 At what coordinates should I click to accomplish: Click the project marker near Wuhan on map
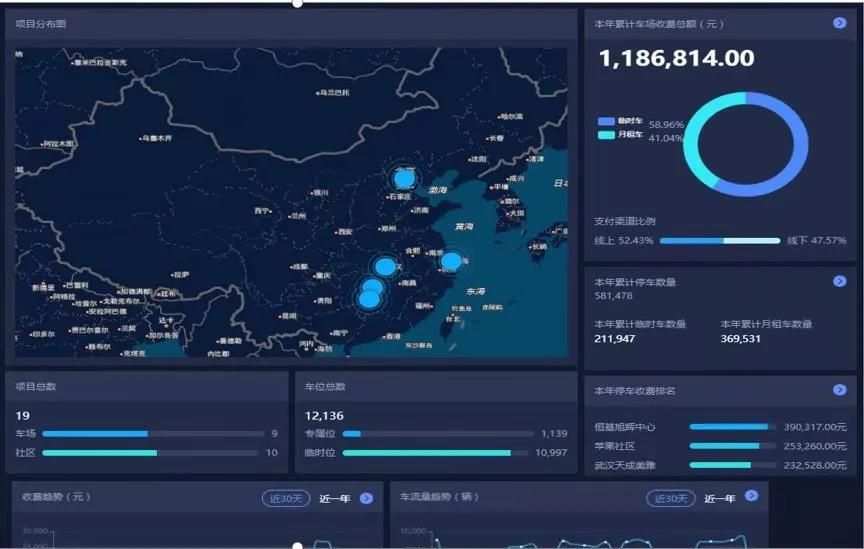click(385, 267)
